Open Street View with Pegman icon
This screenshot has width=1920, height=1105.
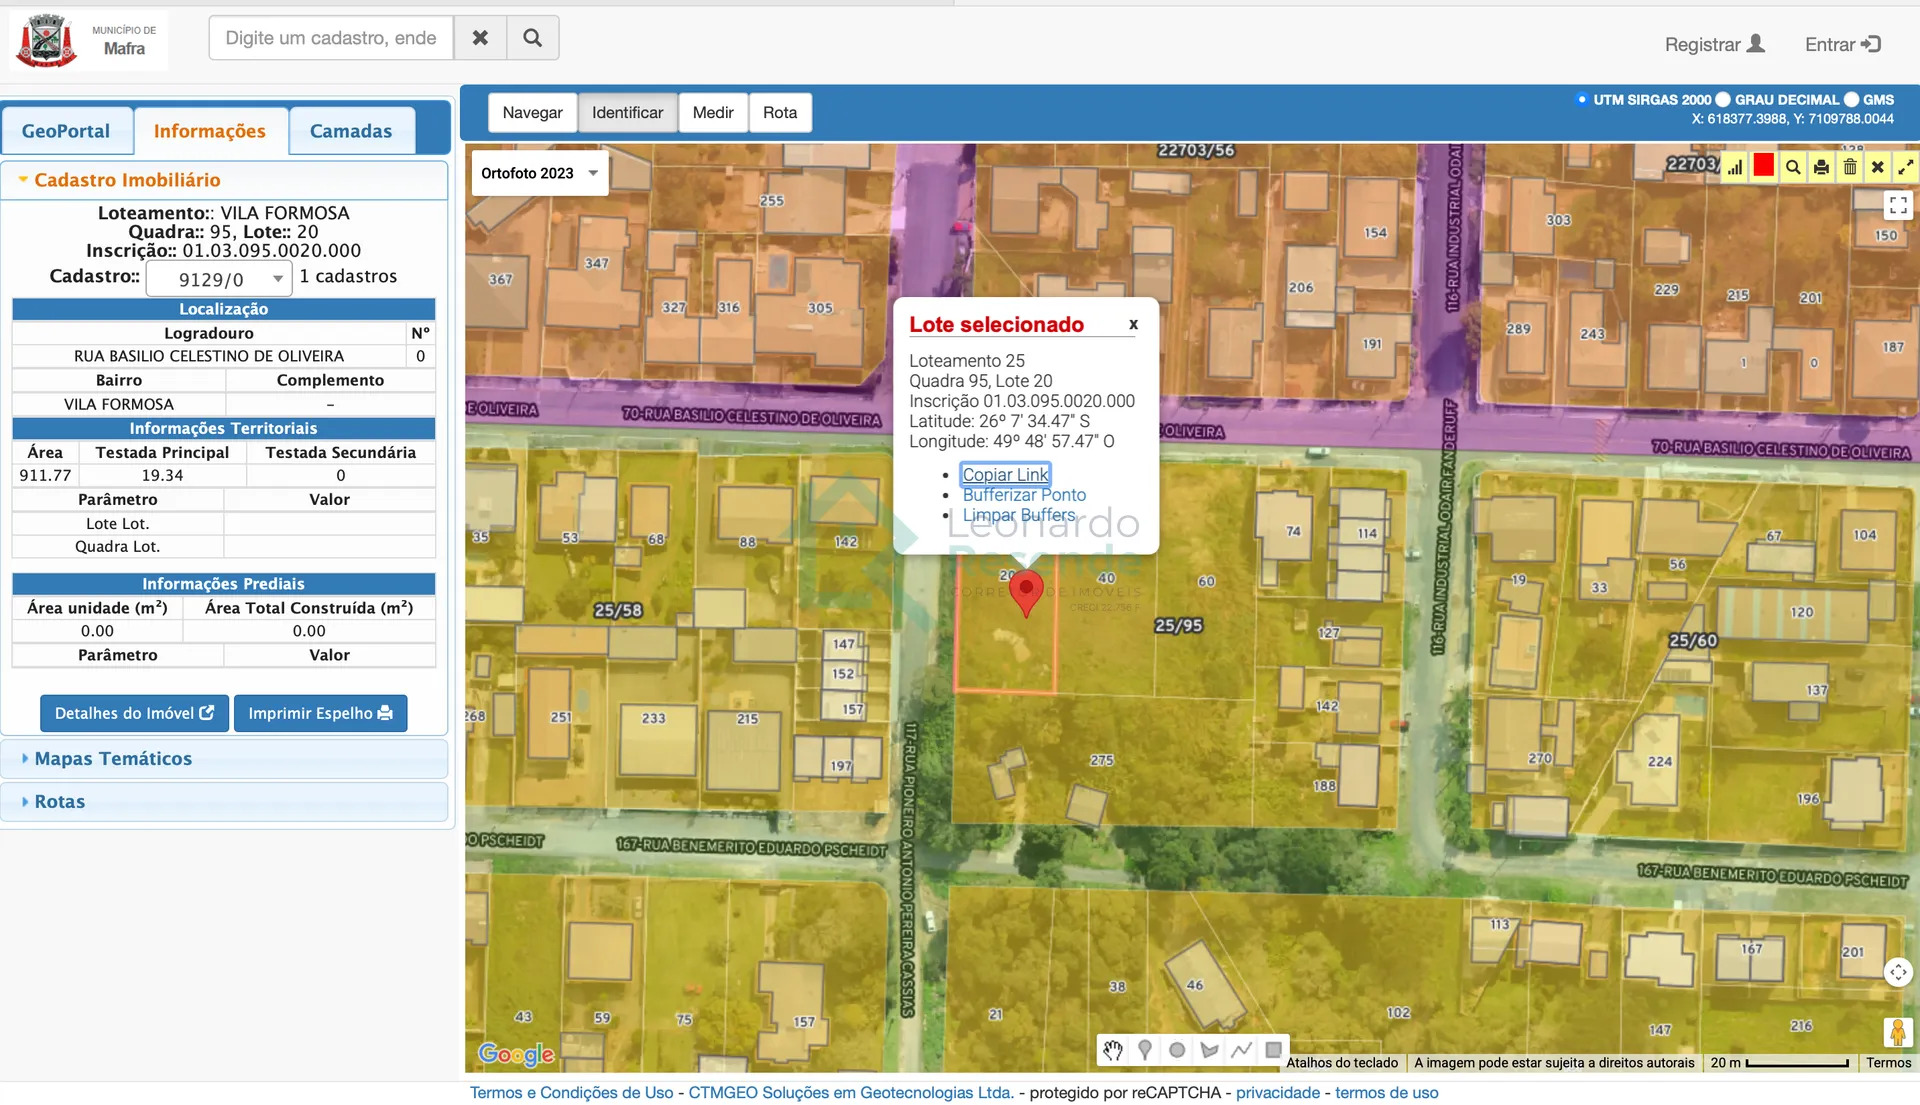(1898, 1031)
